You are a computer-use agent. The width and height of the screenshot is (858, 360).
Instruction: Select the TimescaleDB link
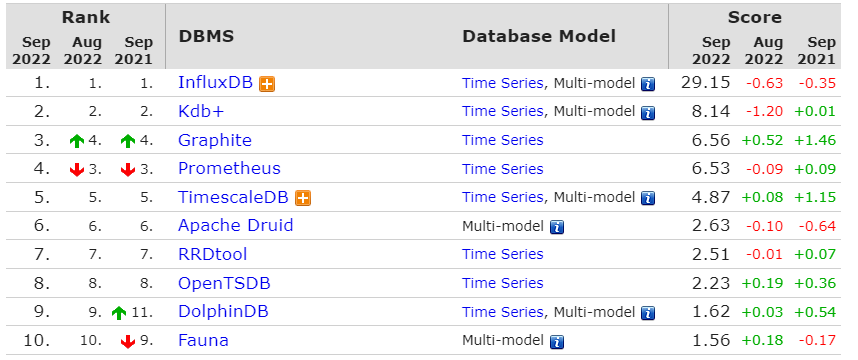[233, 197]
